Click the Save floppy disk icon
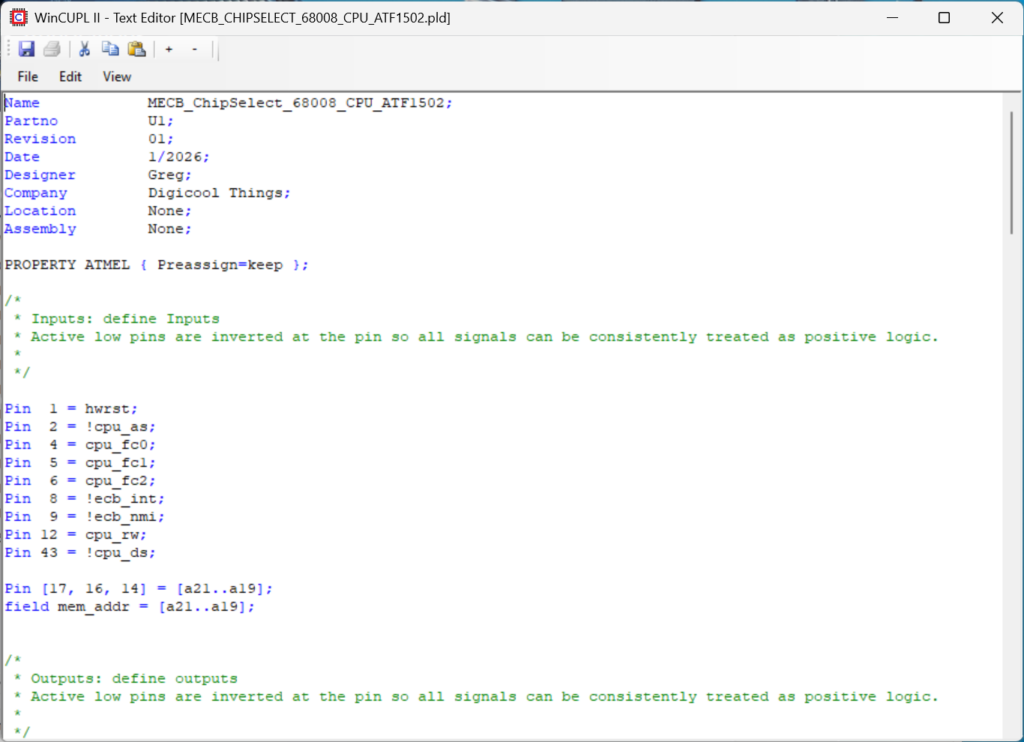This screenshot has height=742, width=1024. [x=26, y=49]
